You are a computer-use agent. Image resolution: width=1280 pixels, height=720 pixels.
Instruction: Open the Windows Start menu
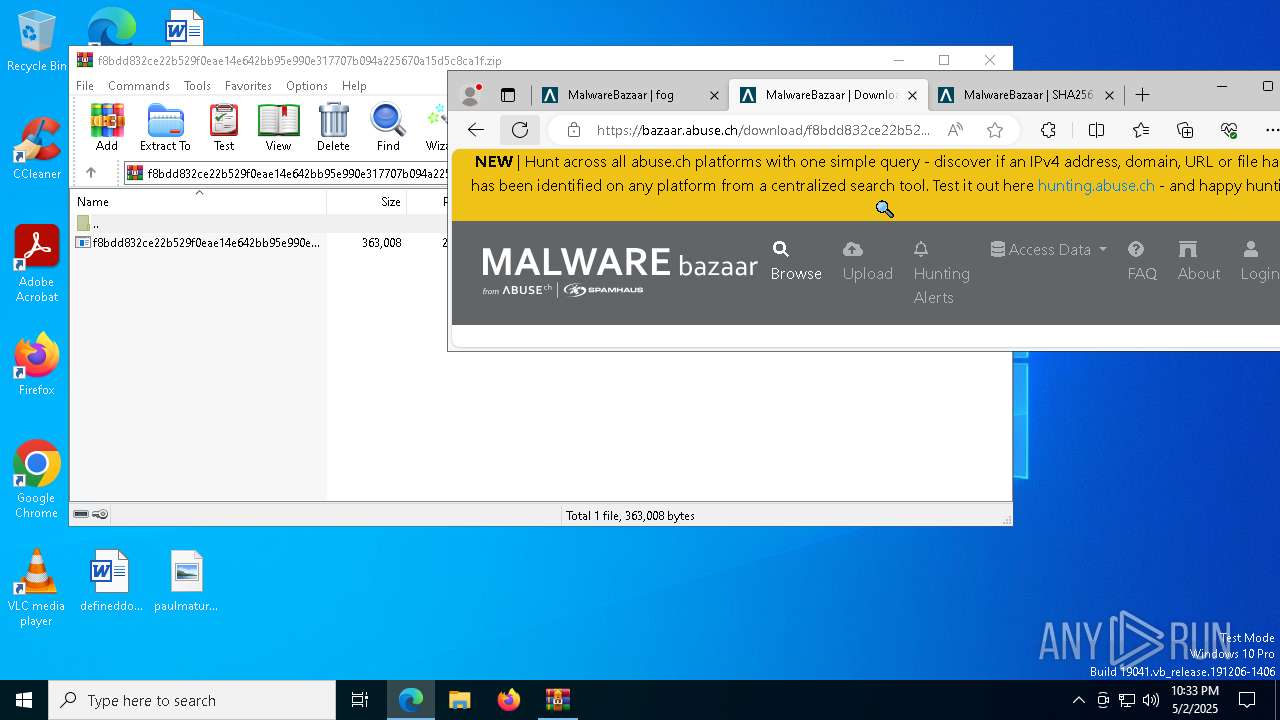click(24, 700)
